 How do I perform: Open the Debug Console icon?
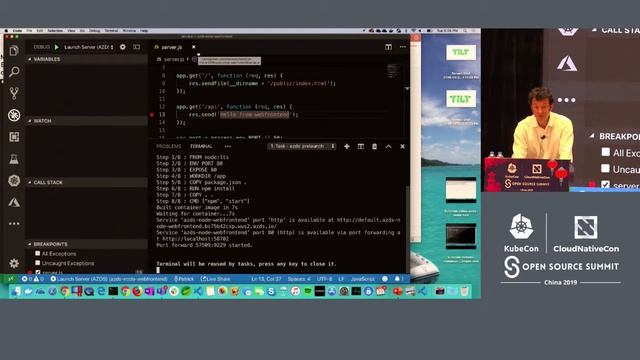pos(137,47)
